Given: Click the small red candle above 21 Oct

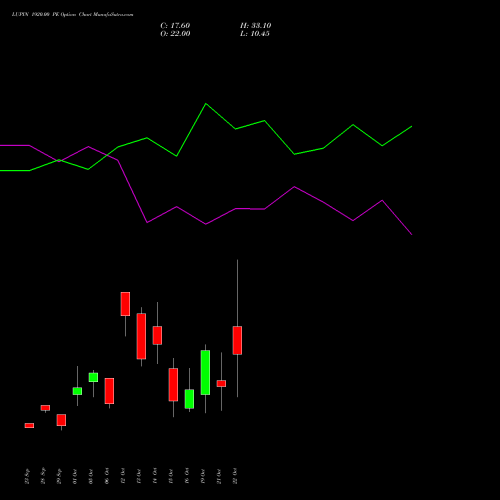Looking at the screenshot, I should click(x=221, y=383).
